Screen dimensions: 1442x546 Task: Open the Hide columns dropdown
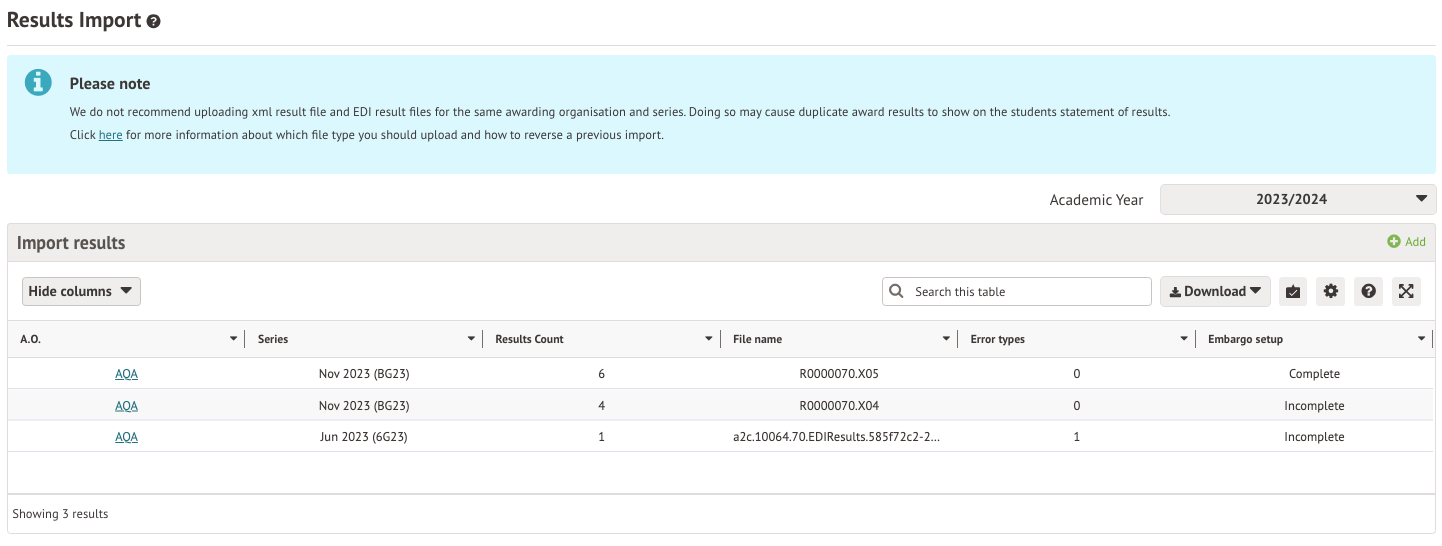[81, 292]
